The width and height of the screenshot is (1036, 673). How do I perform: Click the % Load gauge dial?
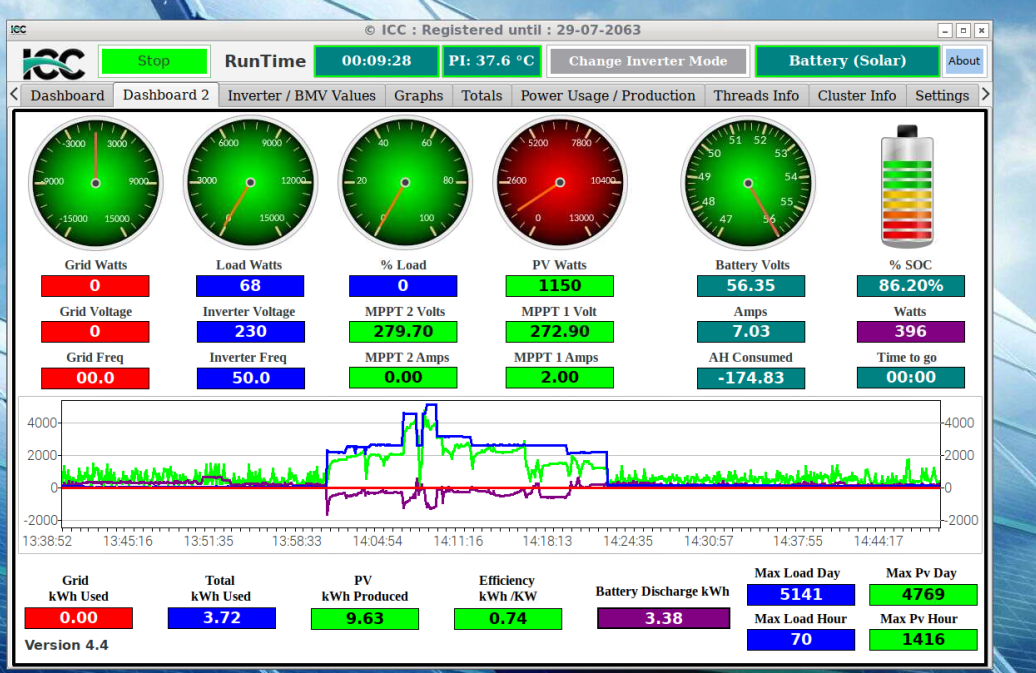click(405, 182)
